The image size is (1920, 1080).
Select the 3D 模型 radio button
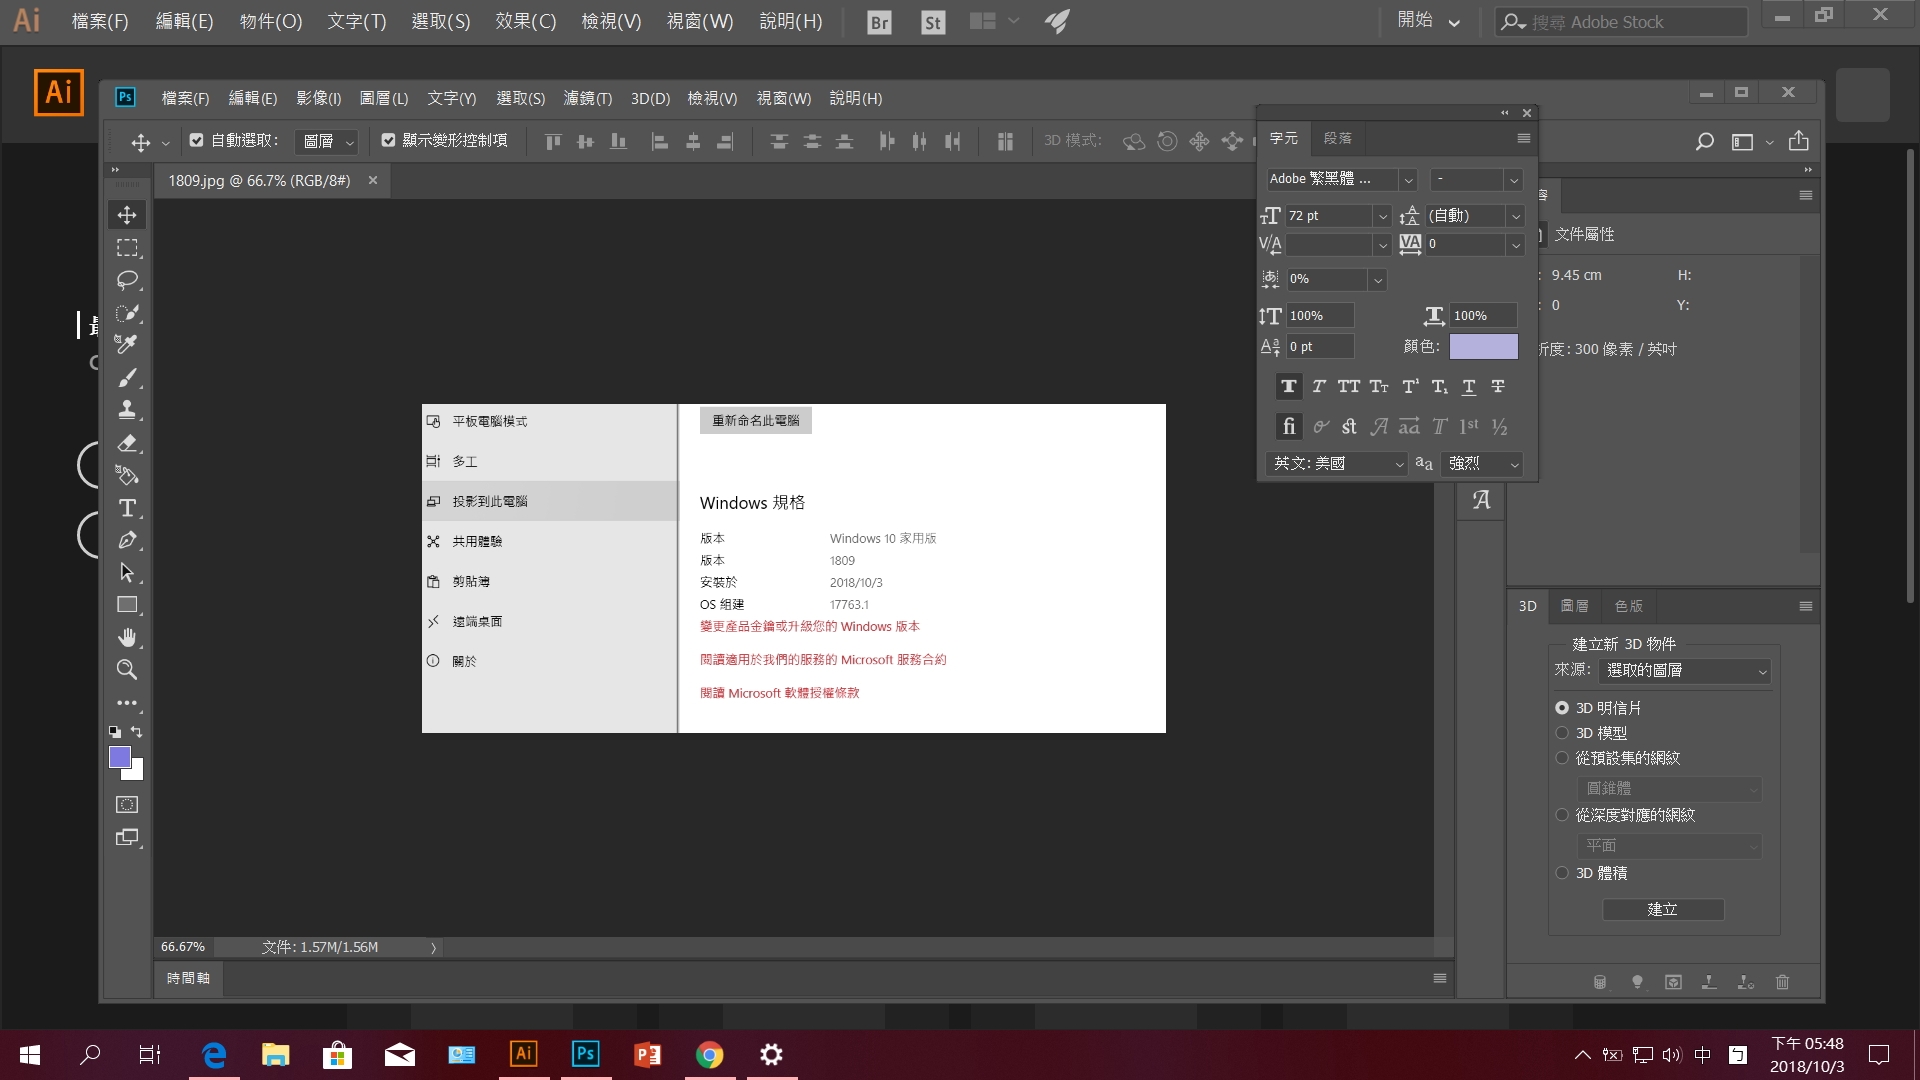pos(1562,732)
